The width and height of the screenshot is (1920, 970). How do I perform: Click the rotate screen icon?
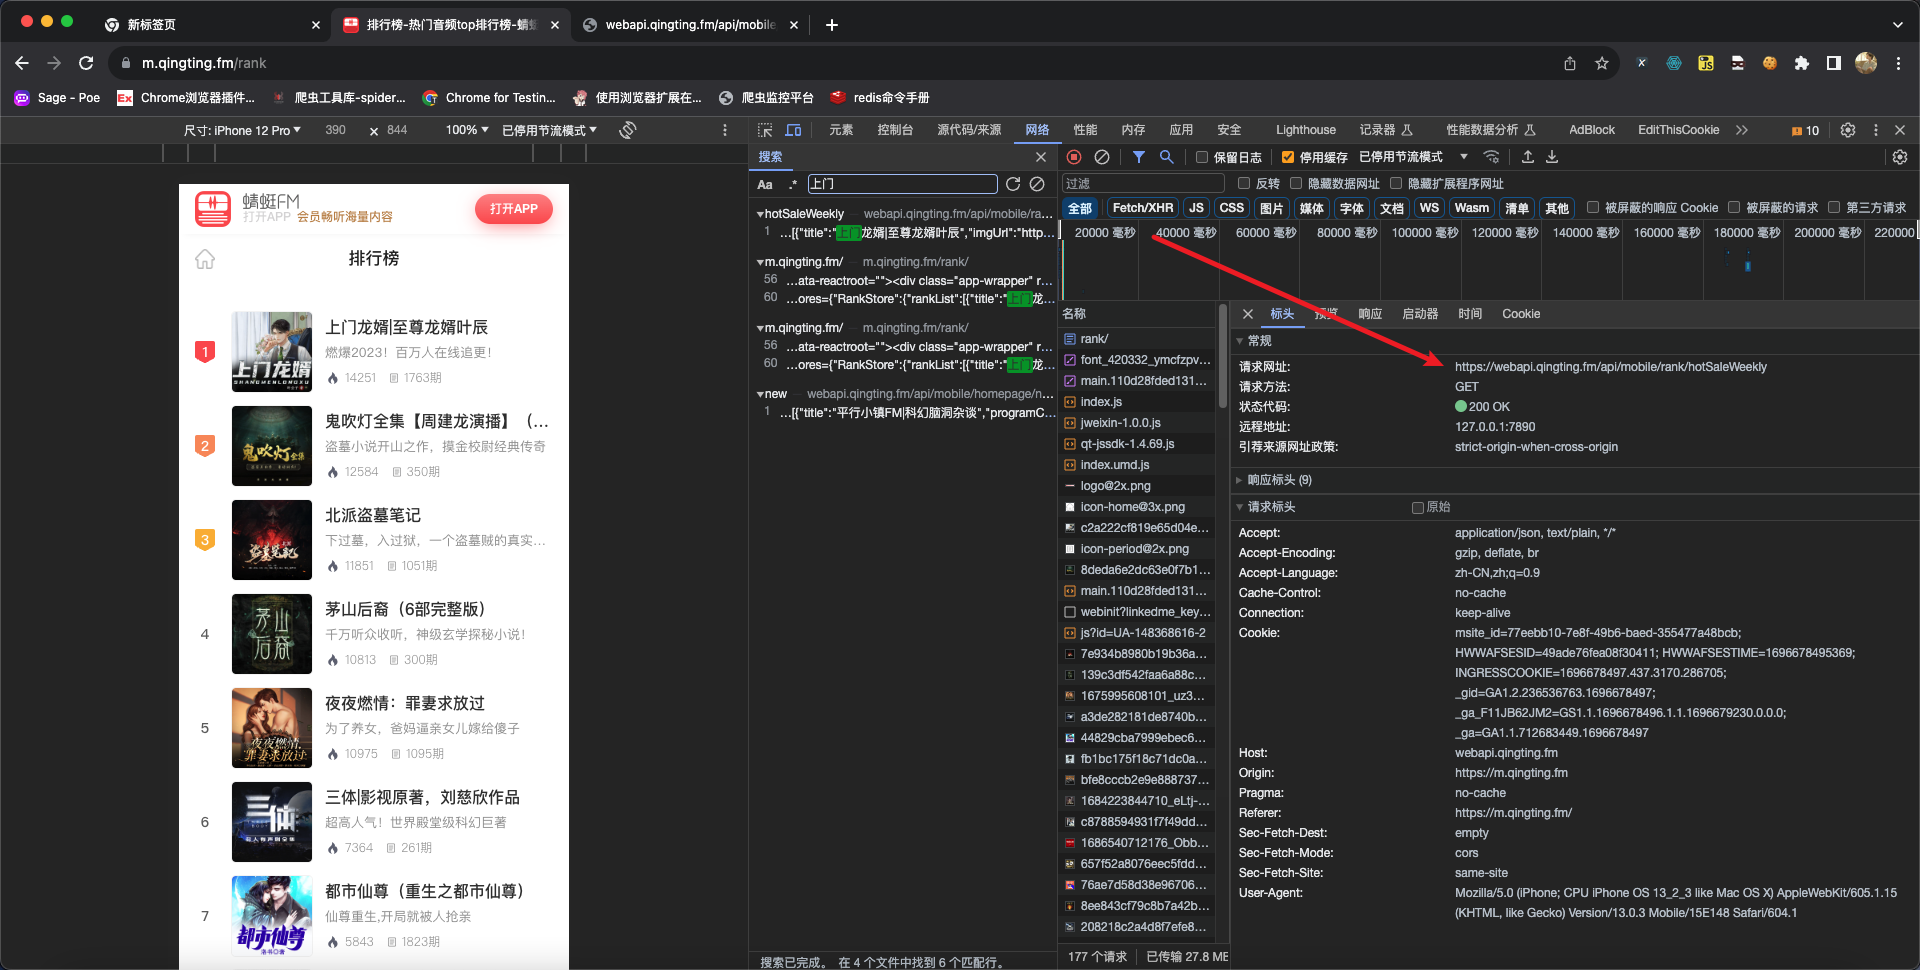click(628, 130)
